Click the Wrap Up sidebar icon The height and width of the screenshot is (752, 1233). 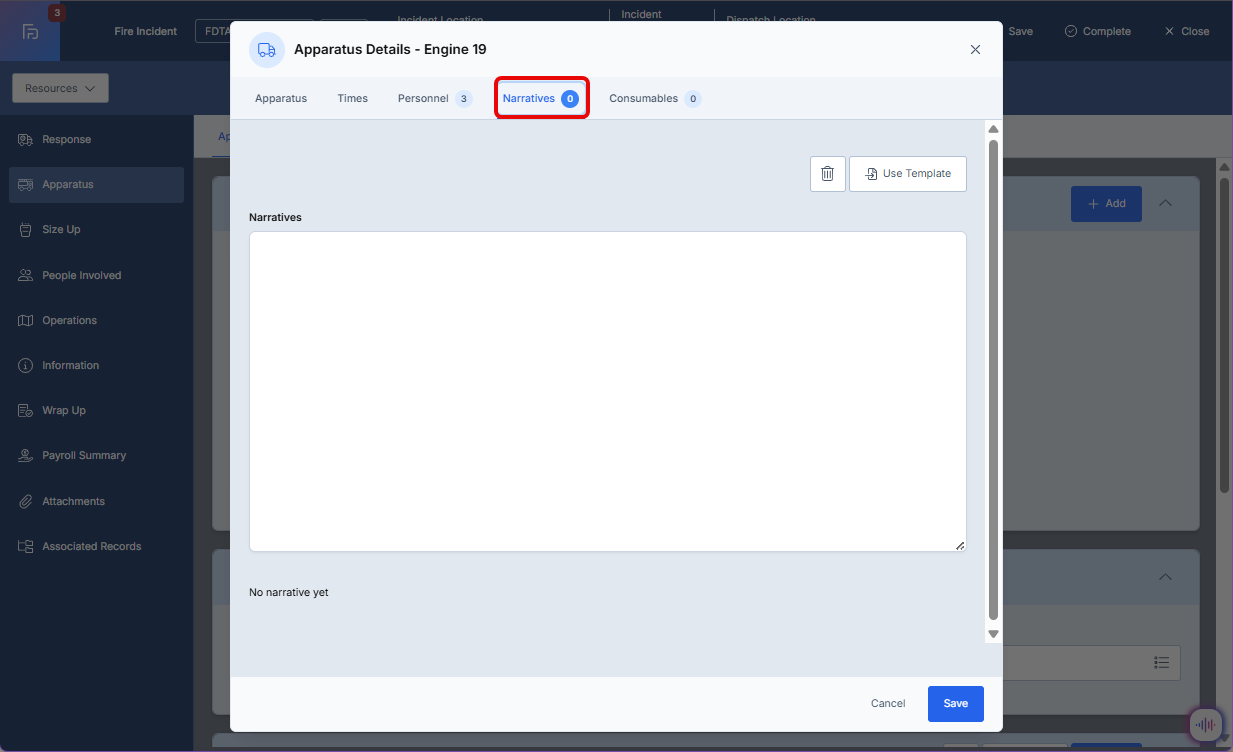click(x=26, y=411)
